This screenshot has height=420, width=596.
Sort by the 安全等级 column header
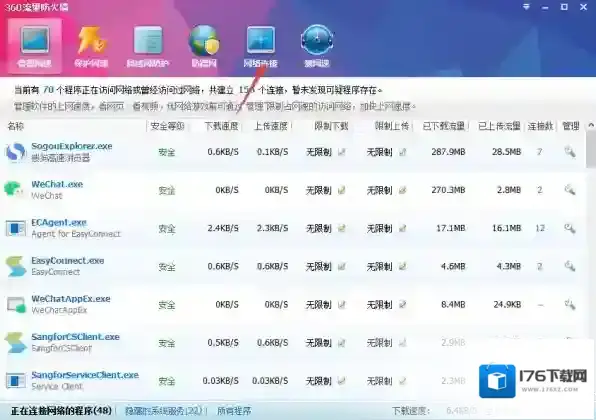(x=167, y=126)
